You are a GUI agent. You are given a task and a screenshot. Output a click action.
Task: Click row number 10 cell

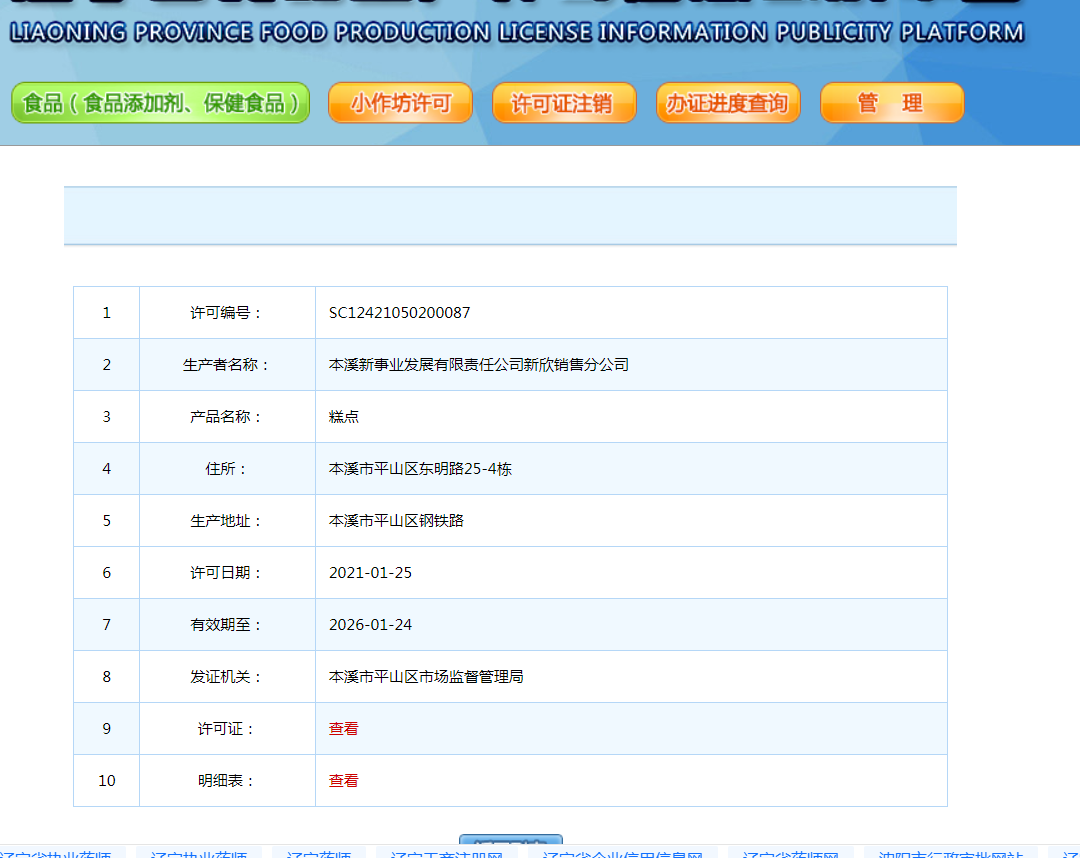107,781
